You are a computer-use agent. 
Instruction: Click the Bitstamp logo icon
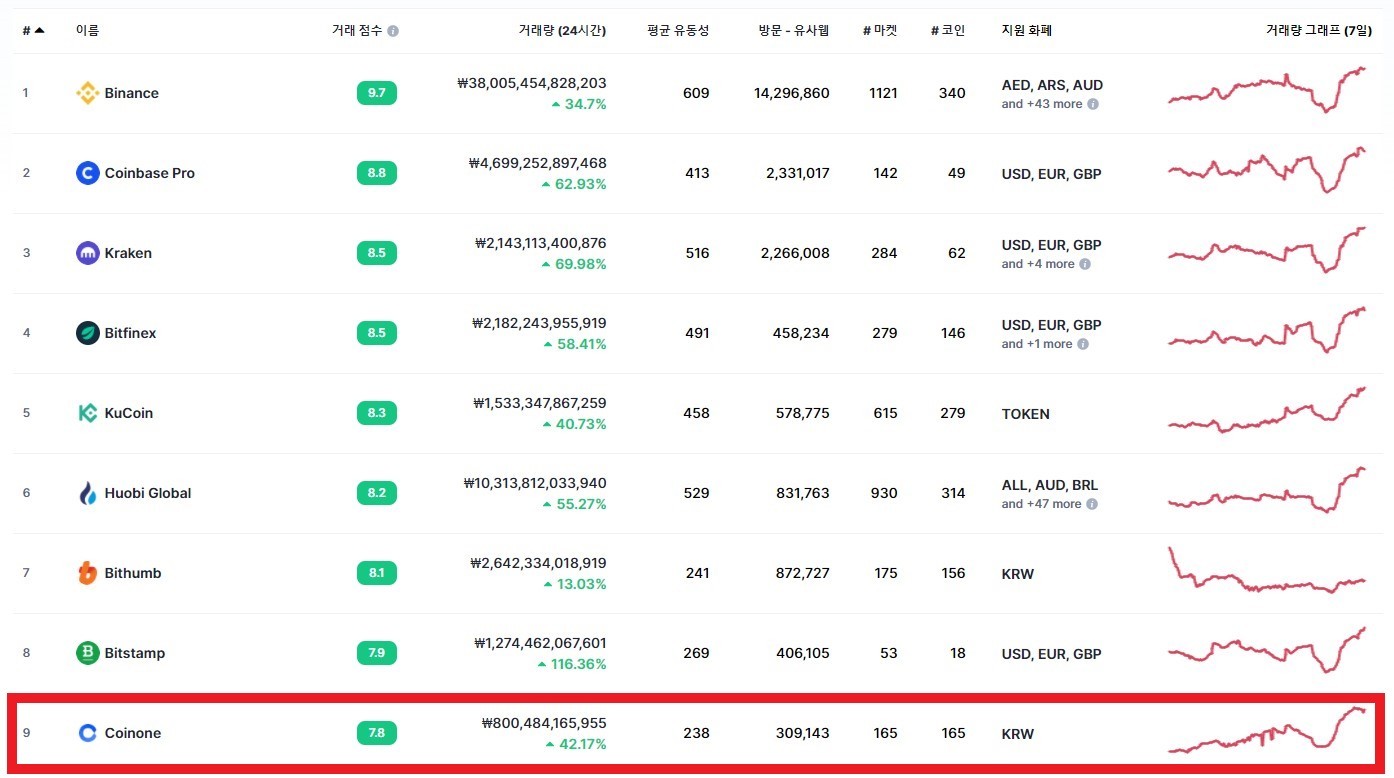click(x=88, y=653)
